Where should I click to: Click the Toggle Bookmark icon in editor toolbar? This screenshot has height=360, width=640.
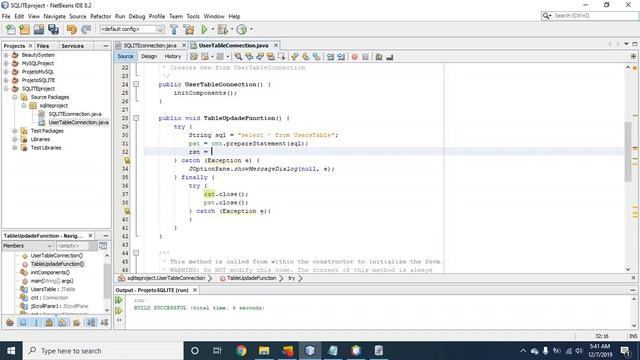(316, 57)
